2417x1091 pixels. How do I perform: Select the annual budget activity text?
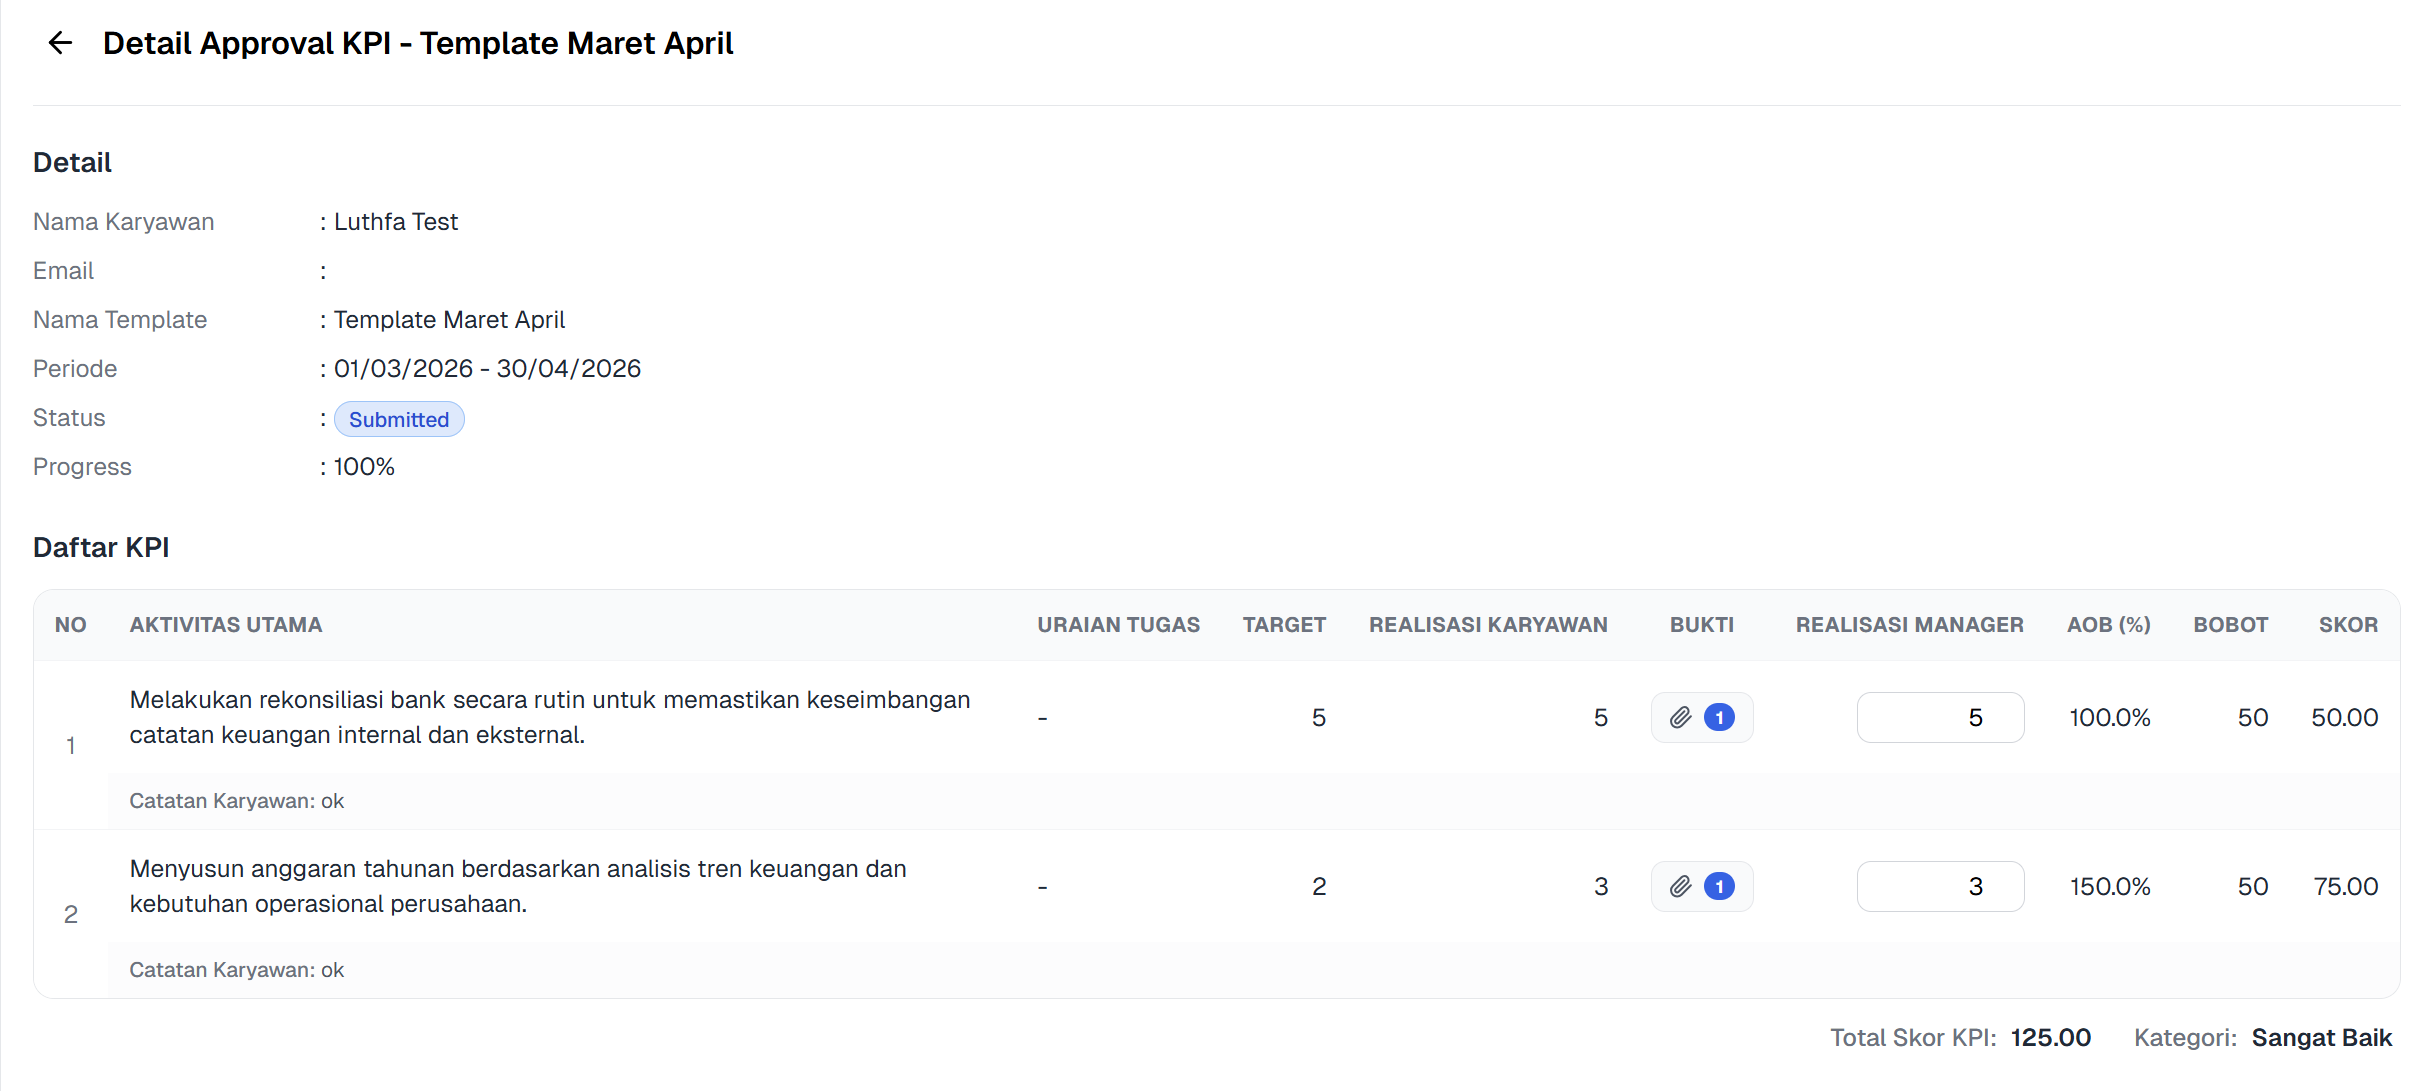(517, 886)
